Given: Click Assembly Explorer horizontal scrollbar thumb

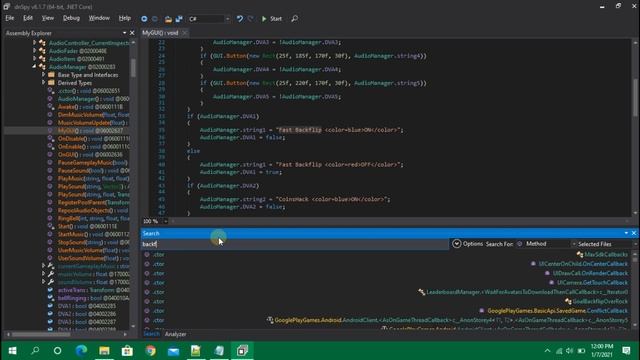Looking at the screenshot, I should pos(41,334).
